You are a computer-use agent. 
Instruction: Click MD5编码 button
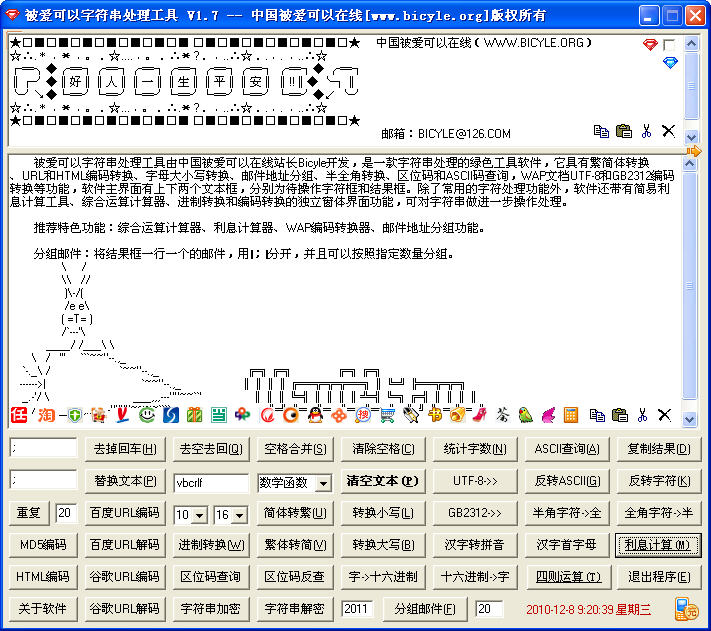coord(43,544)
